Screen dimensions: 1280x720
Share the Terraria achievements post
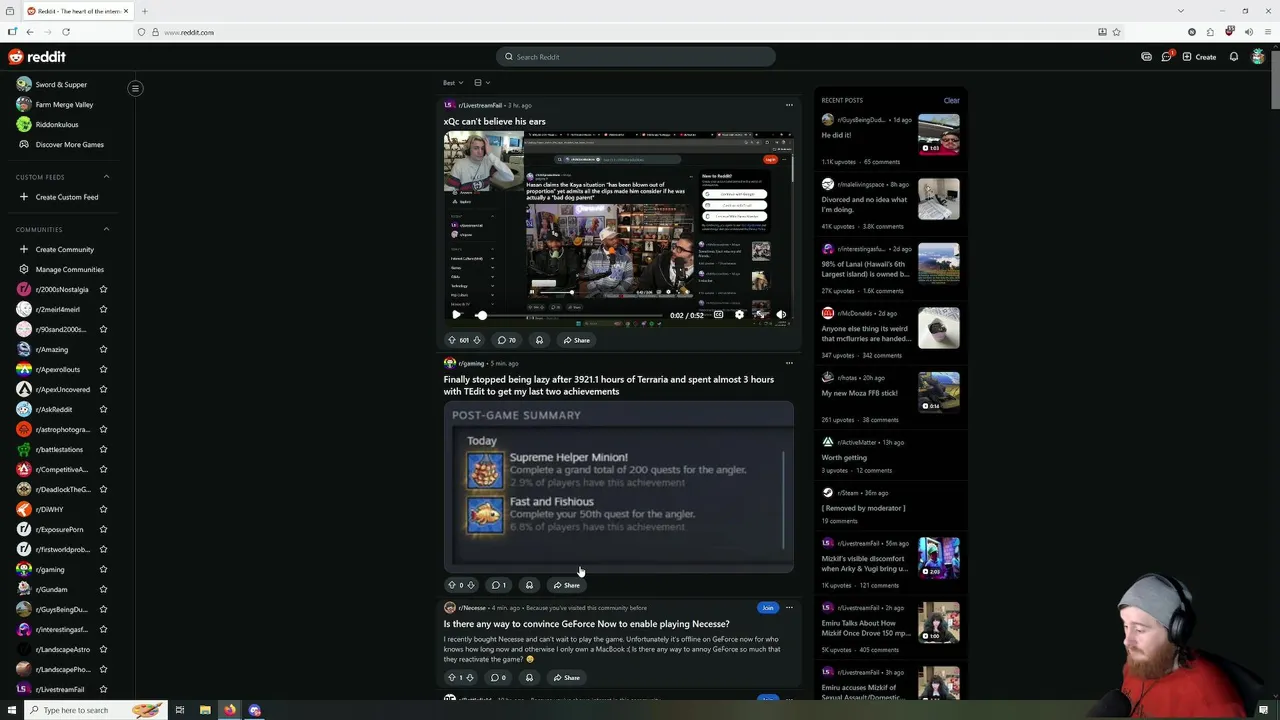click(566, 585)
